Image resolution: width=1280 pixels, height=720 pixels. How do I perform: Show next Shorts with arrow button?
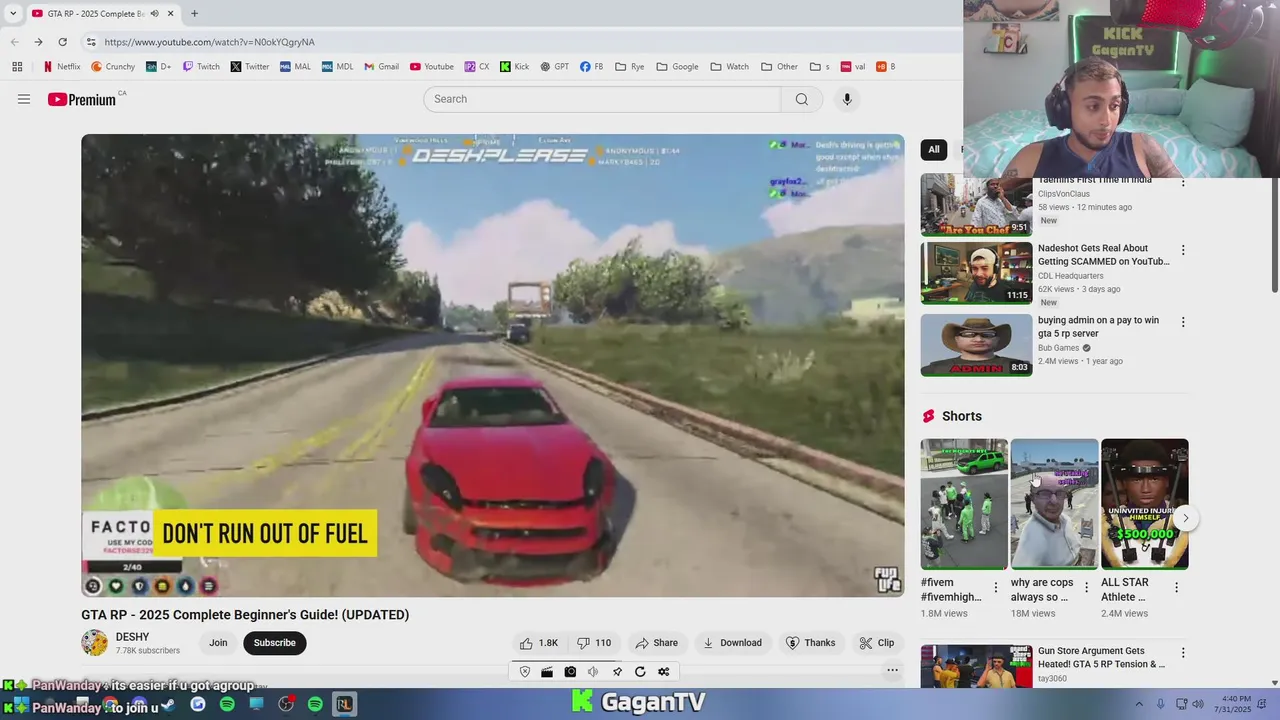(1185, 518)
